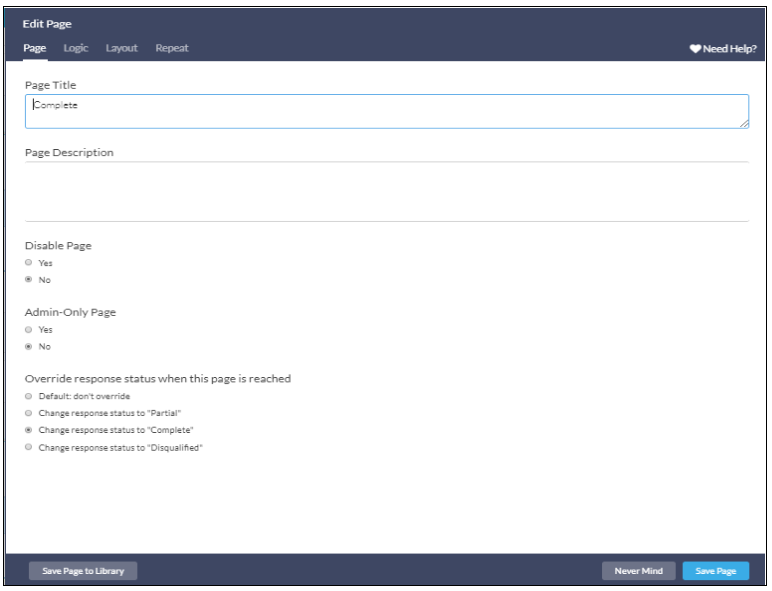Click the Save Page to Library button
772x591 pixels.
tap(83, 571)
